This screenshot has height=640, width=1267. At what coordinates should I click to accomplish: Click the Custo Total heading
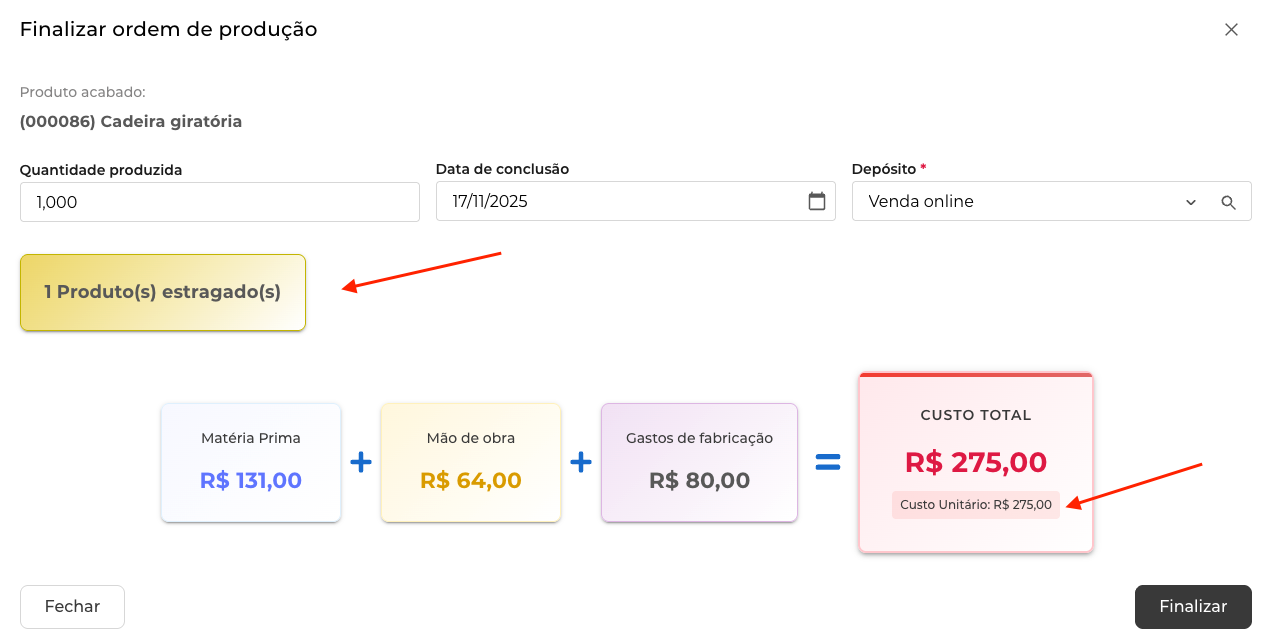976,415
